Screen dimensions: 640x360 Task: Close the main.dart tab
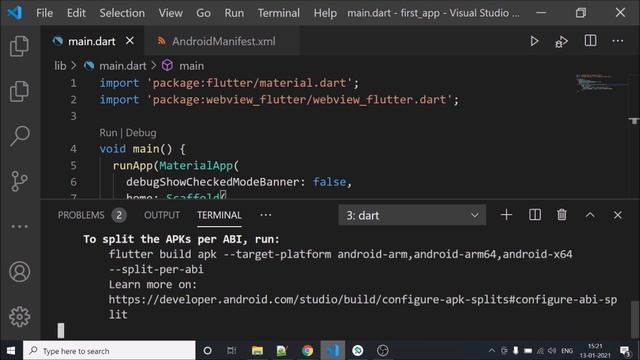[x=130, y=41]
